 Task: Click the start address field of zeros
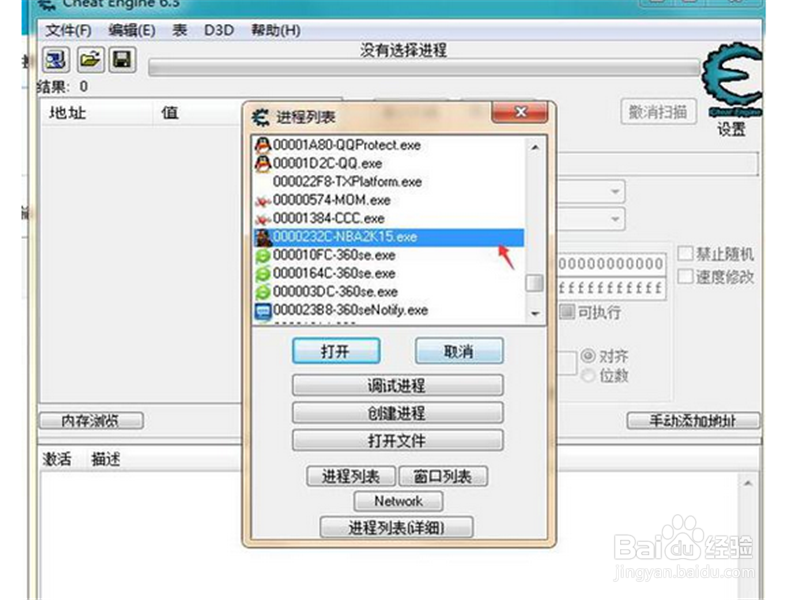pos(611,264)
